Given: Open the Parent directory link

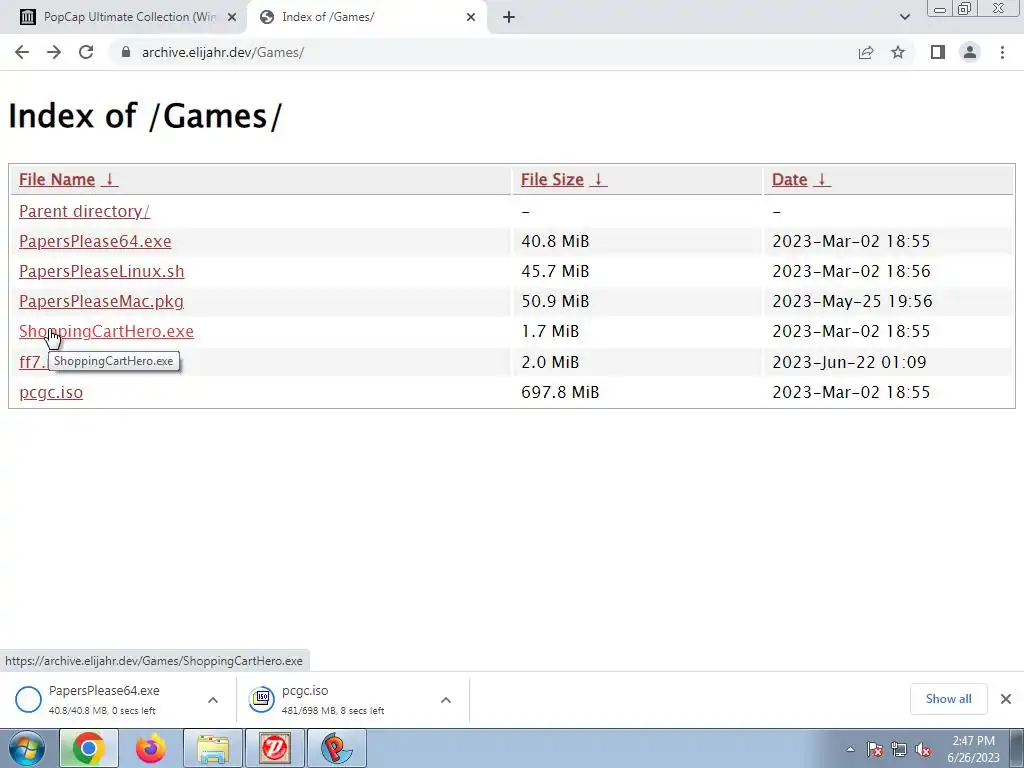Looking at the screenshot, I should click(84, 212).
